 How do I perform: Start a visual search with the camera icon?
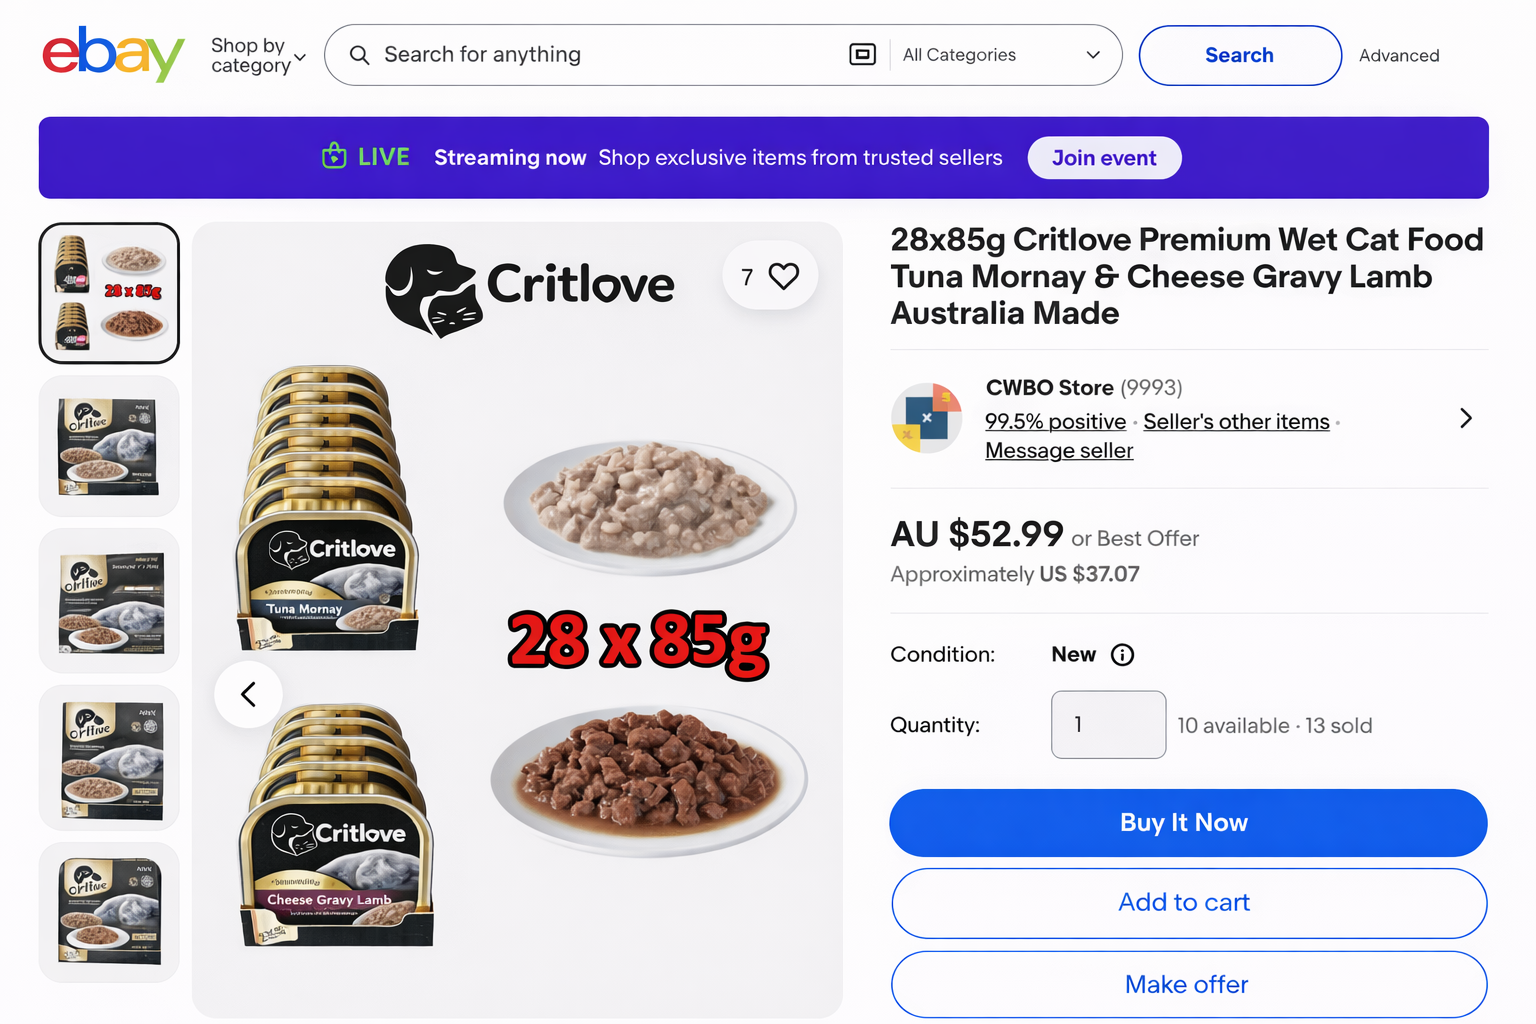[x=862, y=54]
